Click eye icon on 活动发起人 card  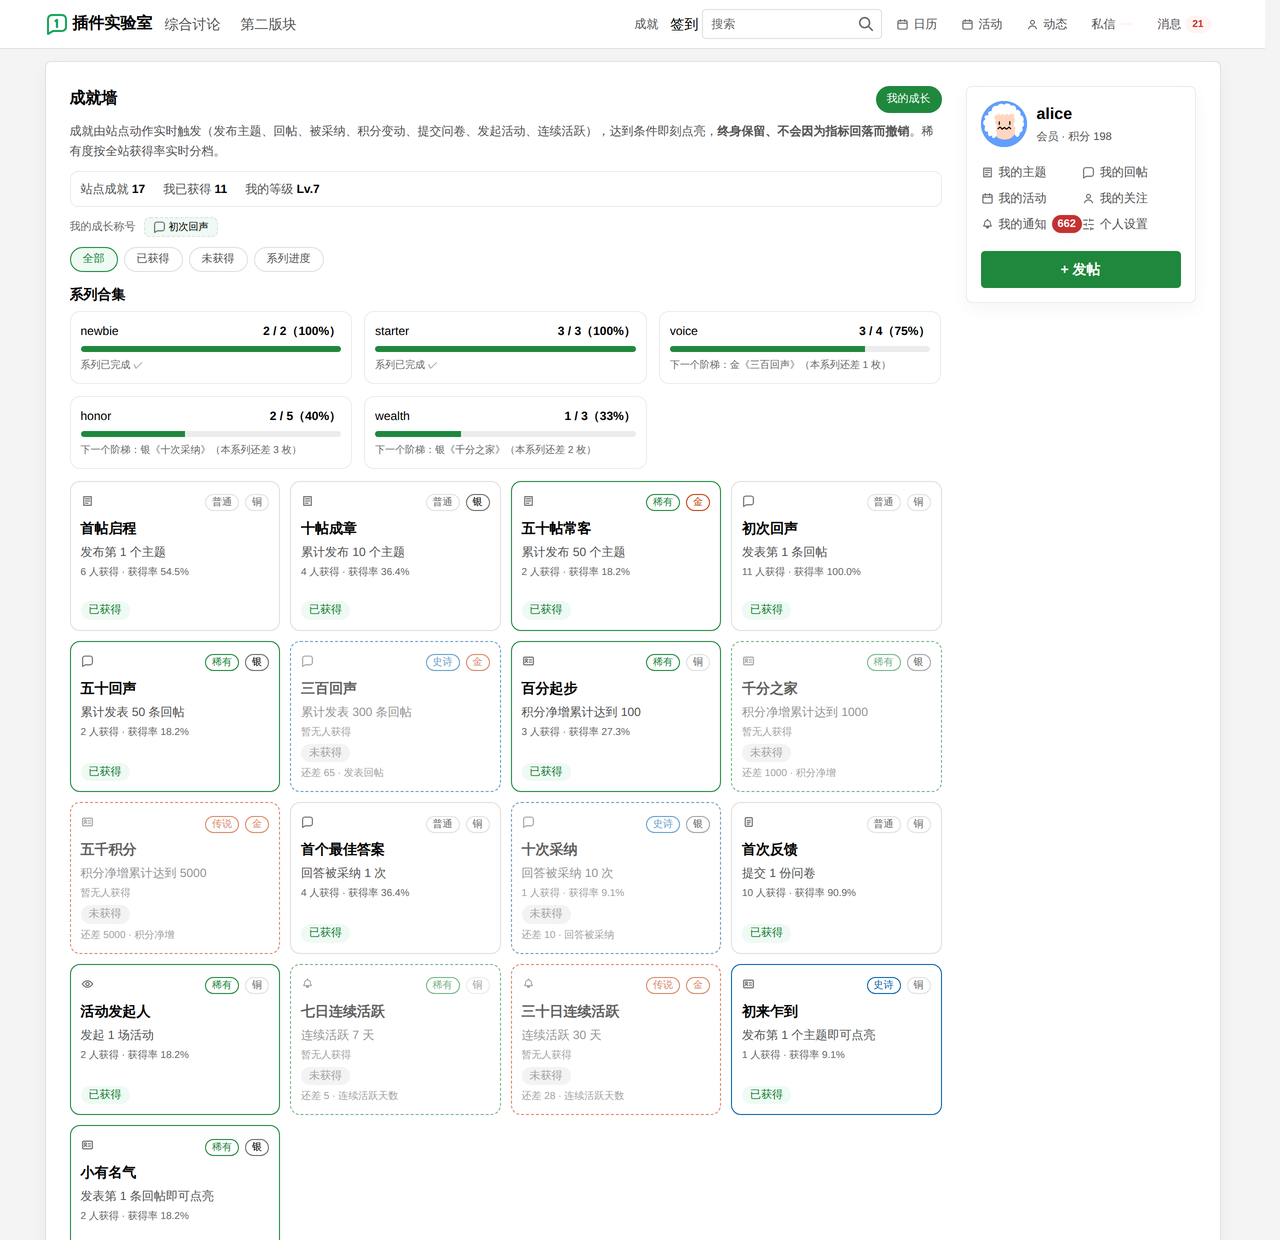(x=87, y=984)
